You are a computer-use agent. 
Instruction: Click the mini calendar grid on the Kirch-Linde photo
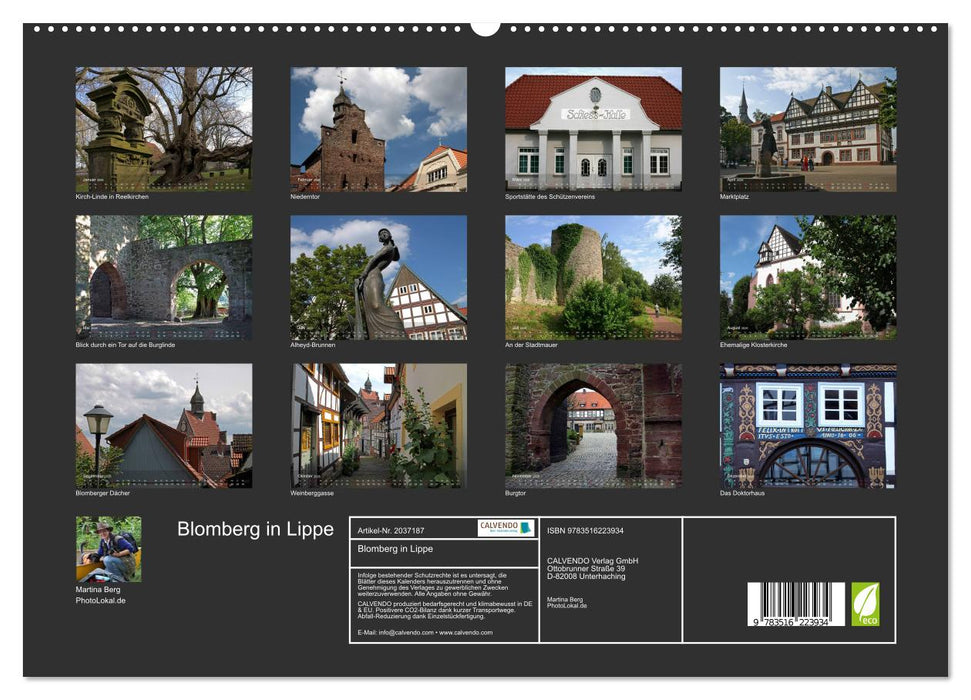click(165, 184)
